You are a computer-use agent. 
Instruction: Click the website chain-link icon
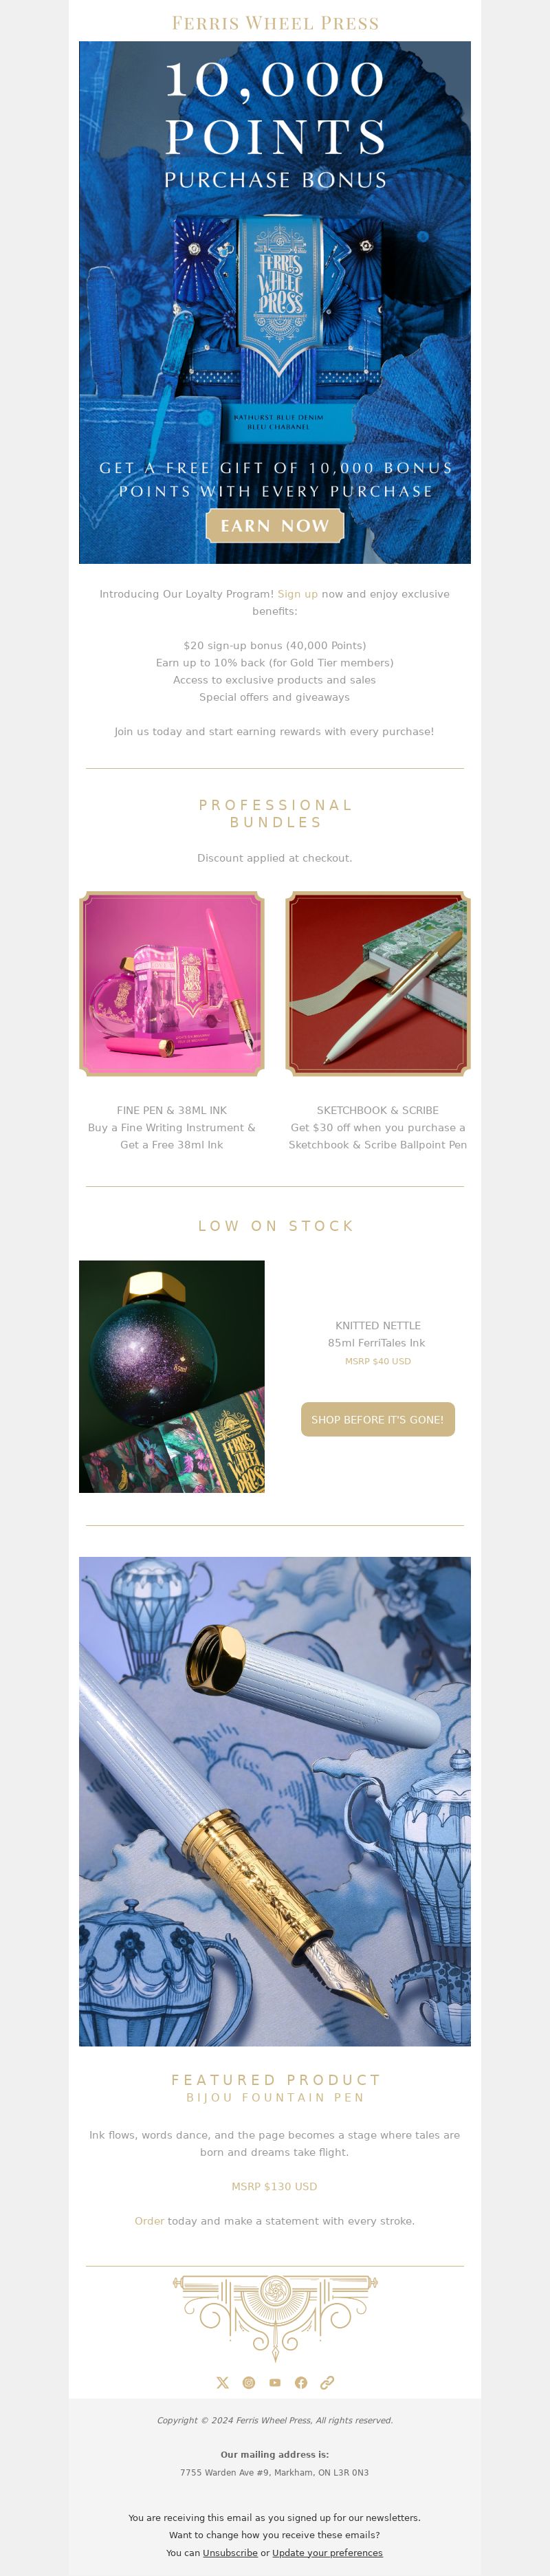327,2383
